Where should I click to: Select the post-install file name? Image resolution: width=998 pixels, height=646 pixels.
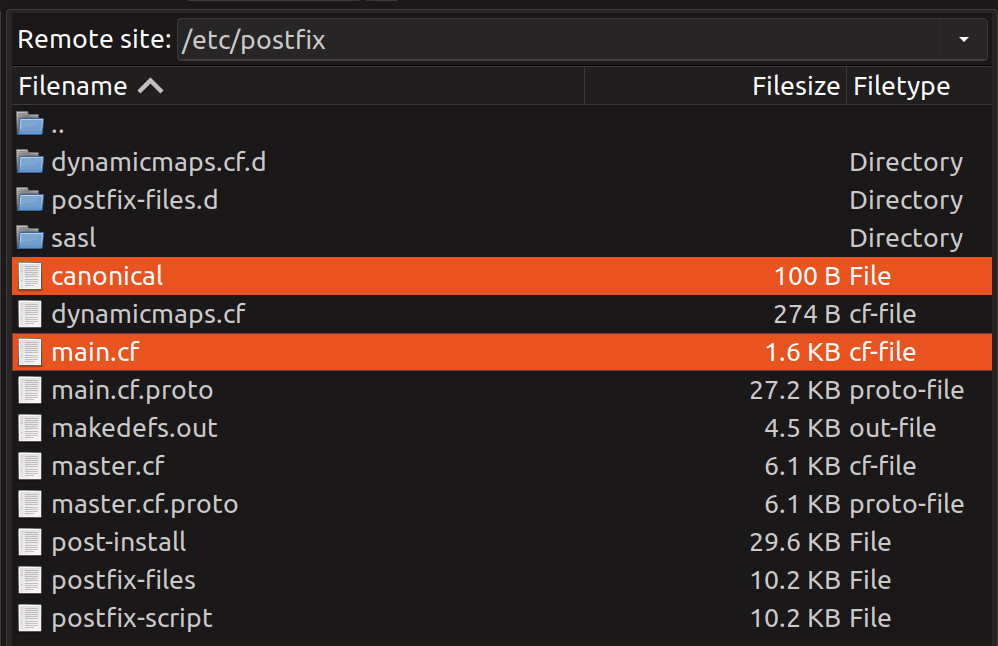coord(119,542)
